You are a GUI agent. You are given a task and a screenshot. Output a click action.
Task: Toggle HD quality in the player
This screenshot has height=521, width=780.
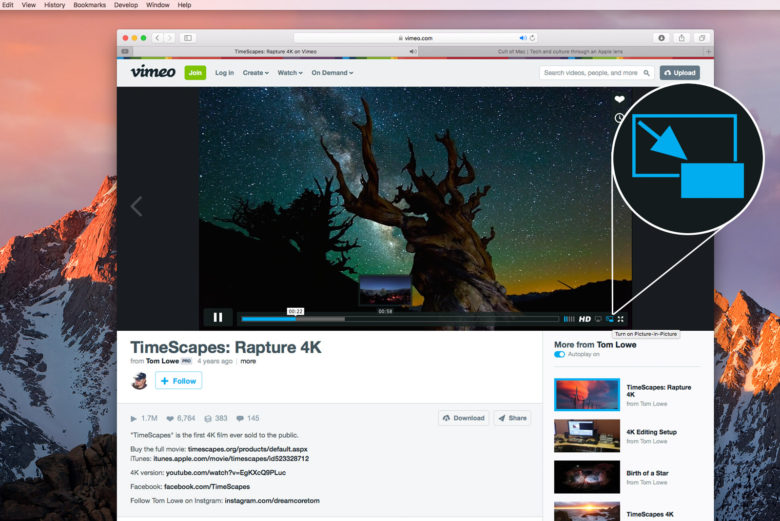[x=585, y=319]
